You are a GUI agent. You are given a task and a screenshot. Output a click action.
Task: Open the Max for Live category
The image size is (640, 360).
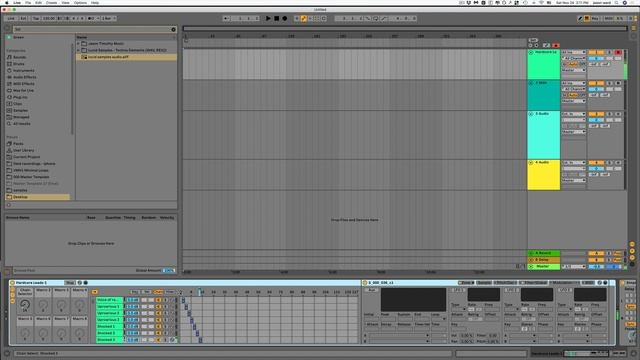23,90
